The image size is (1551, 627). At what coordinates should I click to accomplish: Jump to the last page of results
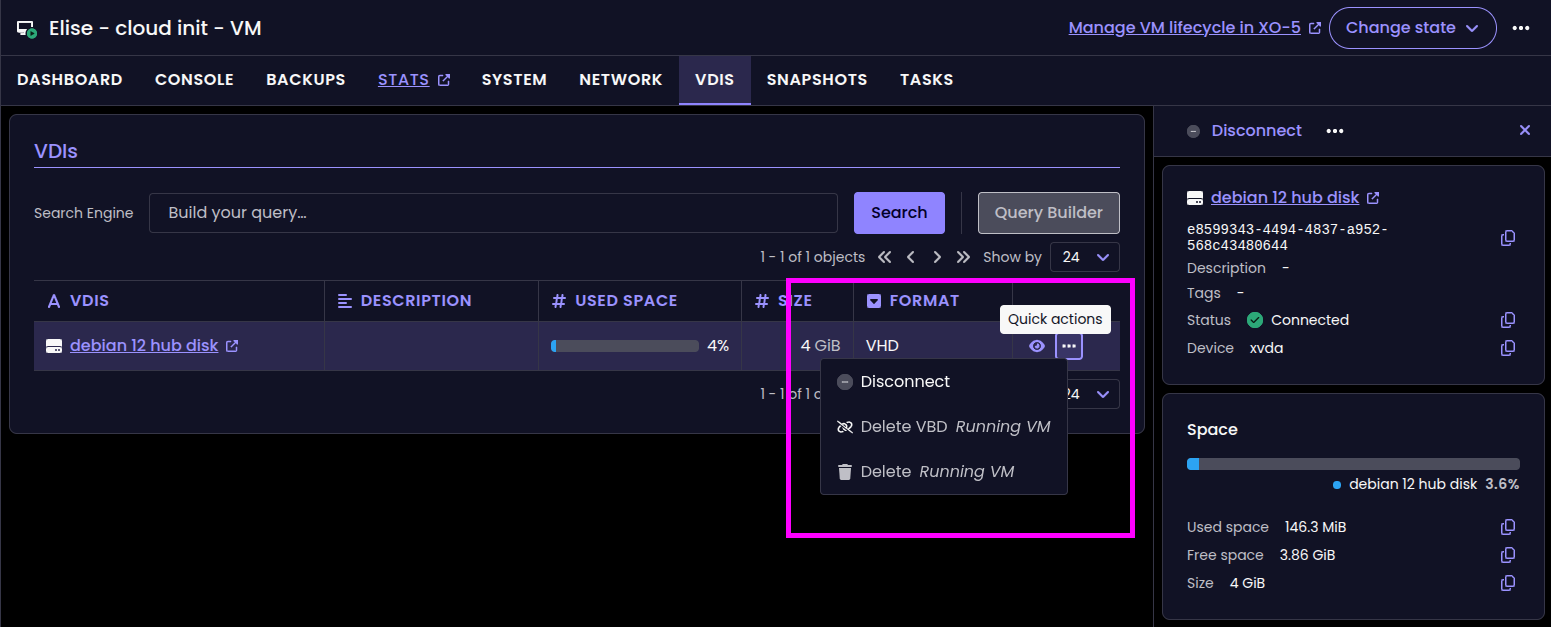(x=963, y=257)
